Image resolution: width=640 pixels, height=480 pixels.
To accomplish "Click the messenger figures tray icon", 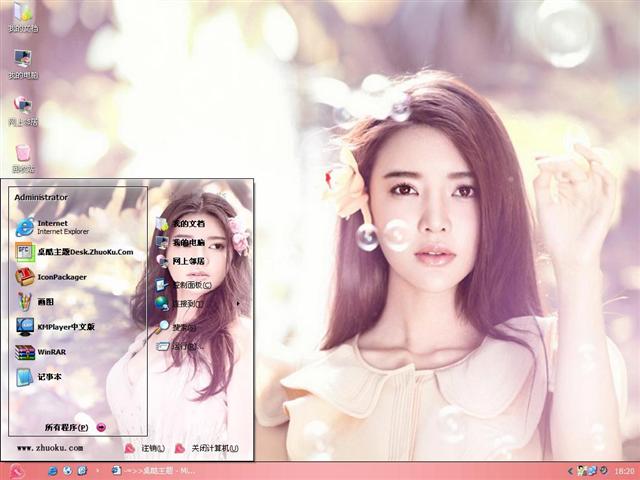I will click(581, 471).
